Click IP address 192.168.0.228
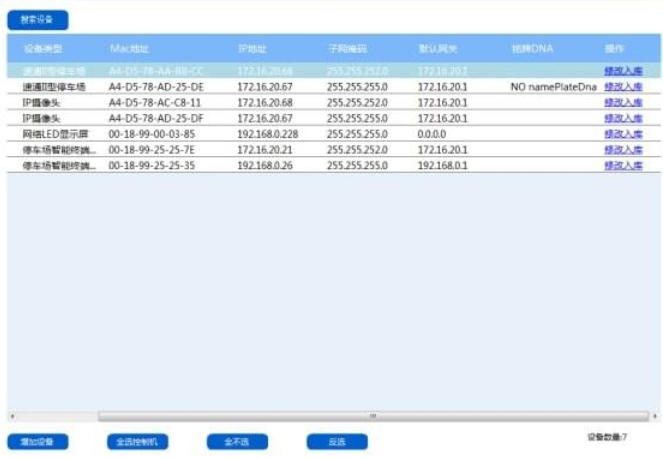 (268, 134)
